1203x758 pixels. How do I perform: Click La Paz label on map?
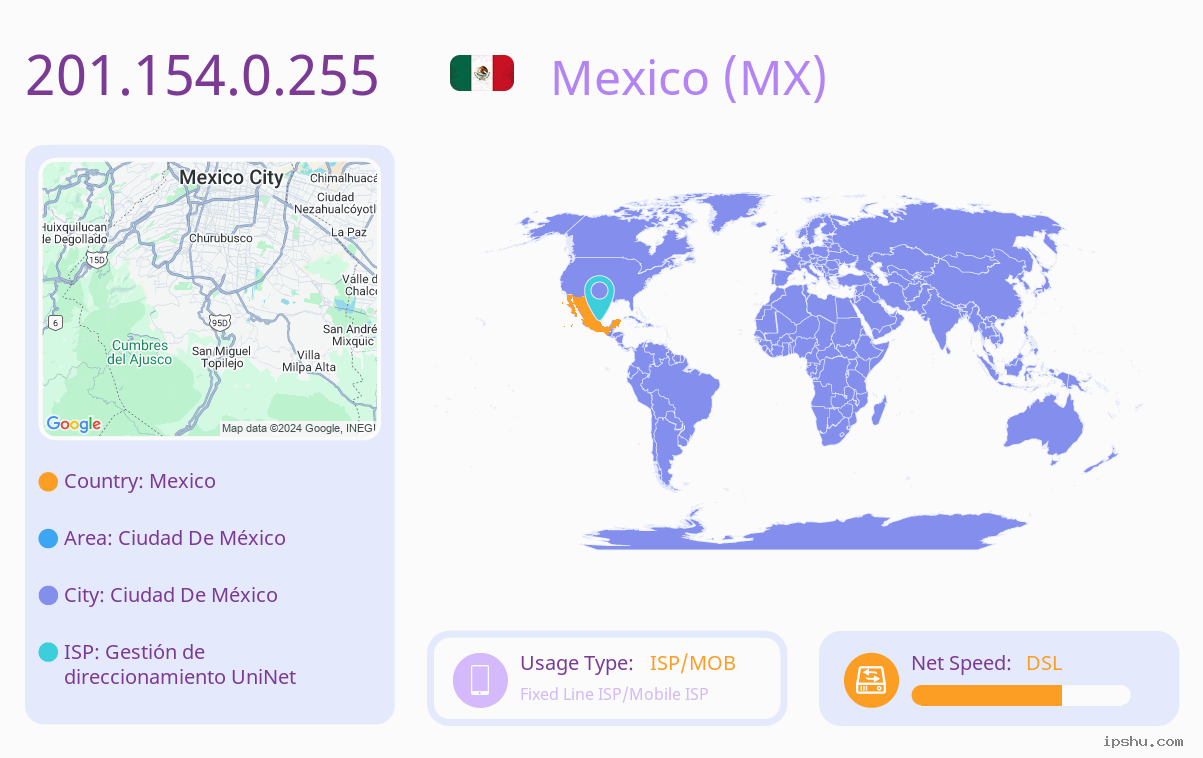tap(349, 231)
